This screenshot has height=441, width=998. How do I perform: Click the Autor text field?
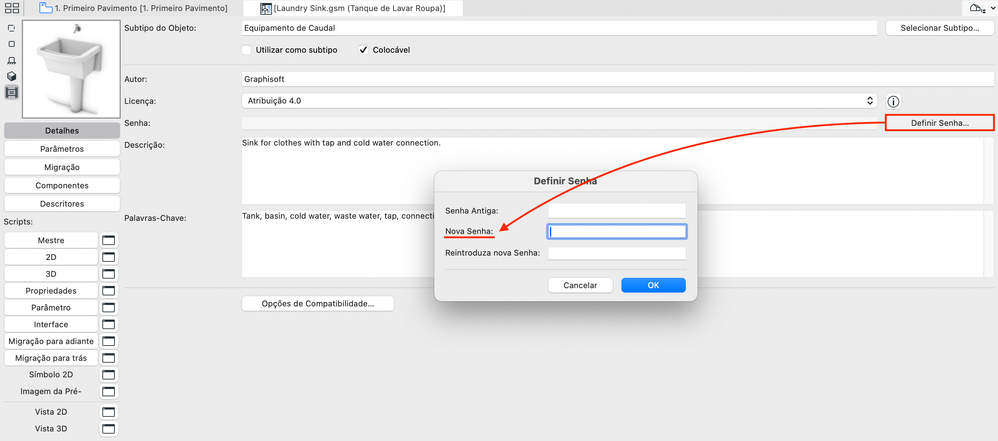tap(617, 80)
